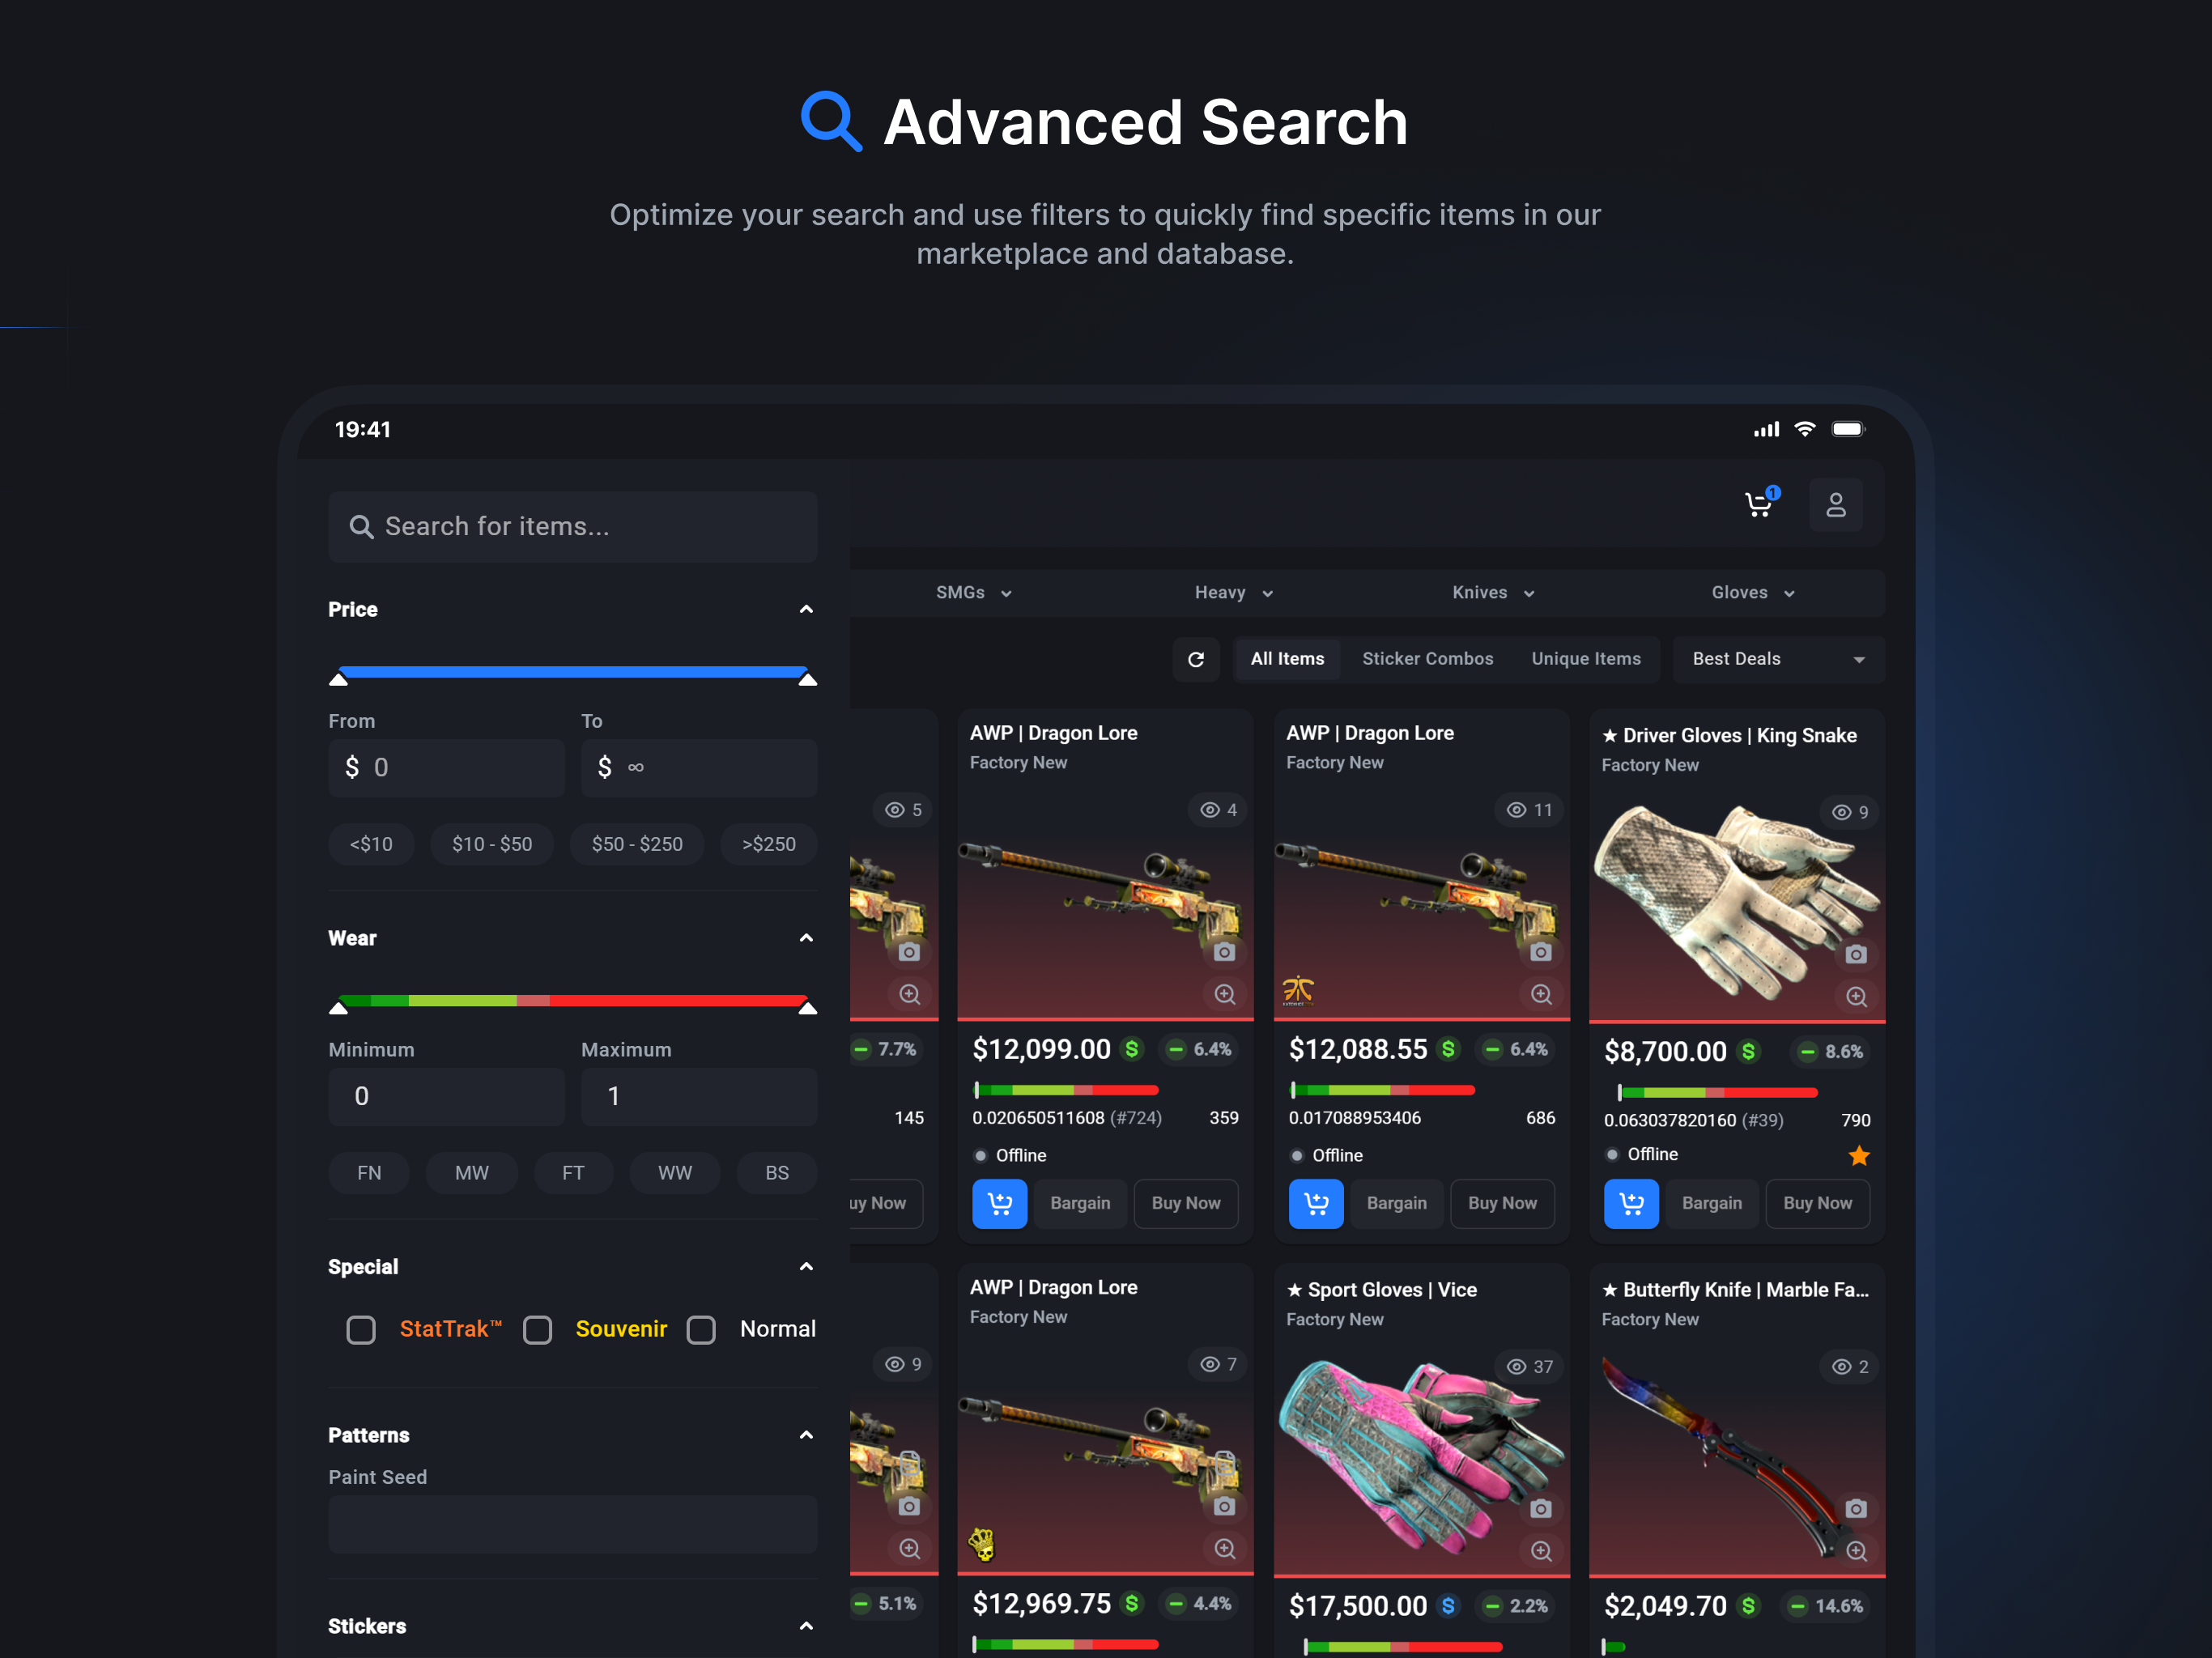Focus the Search for items field
The image size is (2212, 1658).
click(572, 526)
